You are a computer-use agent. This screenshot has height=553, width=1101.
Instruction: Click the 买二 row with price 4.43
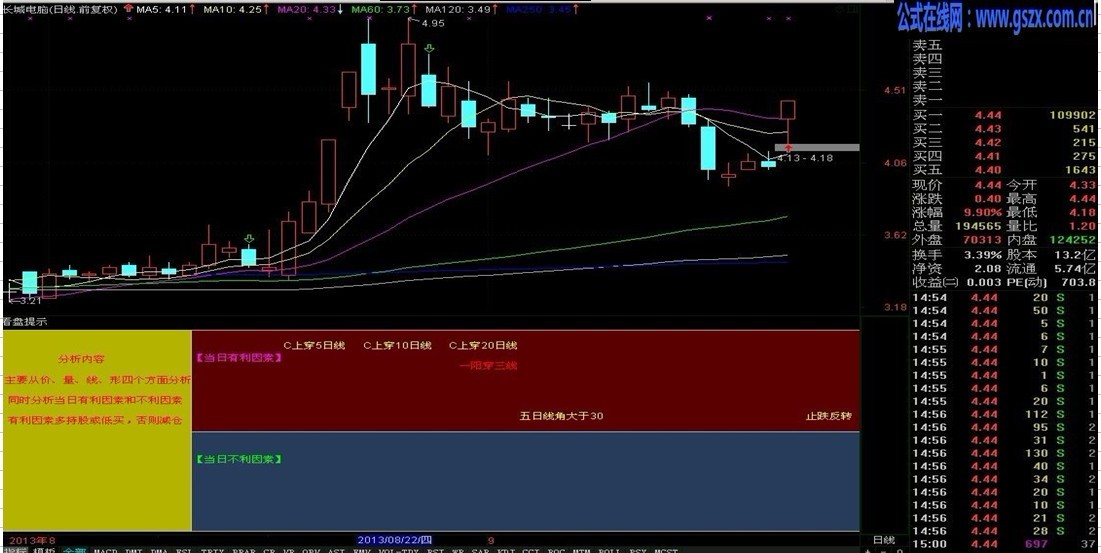pyautogui.click(x=1004, y=128)
